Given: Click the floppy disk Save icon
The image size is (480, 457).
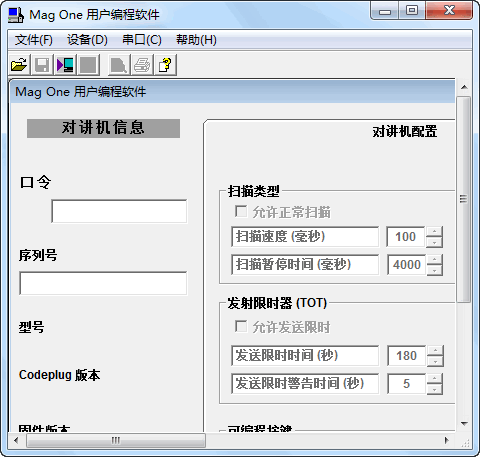Looking at the screenshot, I should 42,65.
